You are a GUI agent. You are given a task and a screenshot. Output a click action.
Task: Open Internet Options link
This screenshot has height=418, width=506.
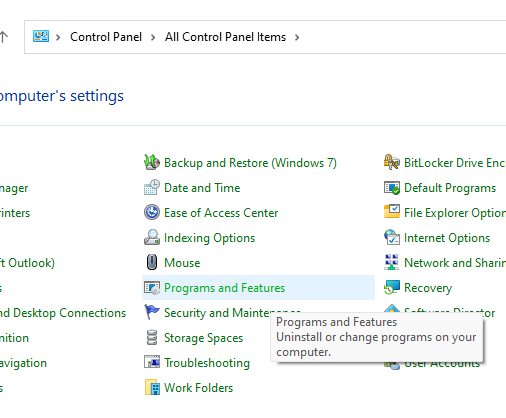point(447,238)
